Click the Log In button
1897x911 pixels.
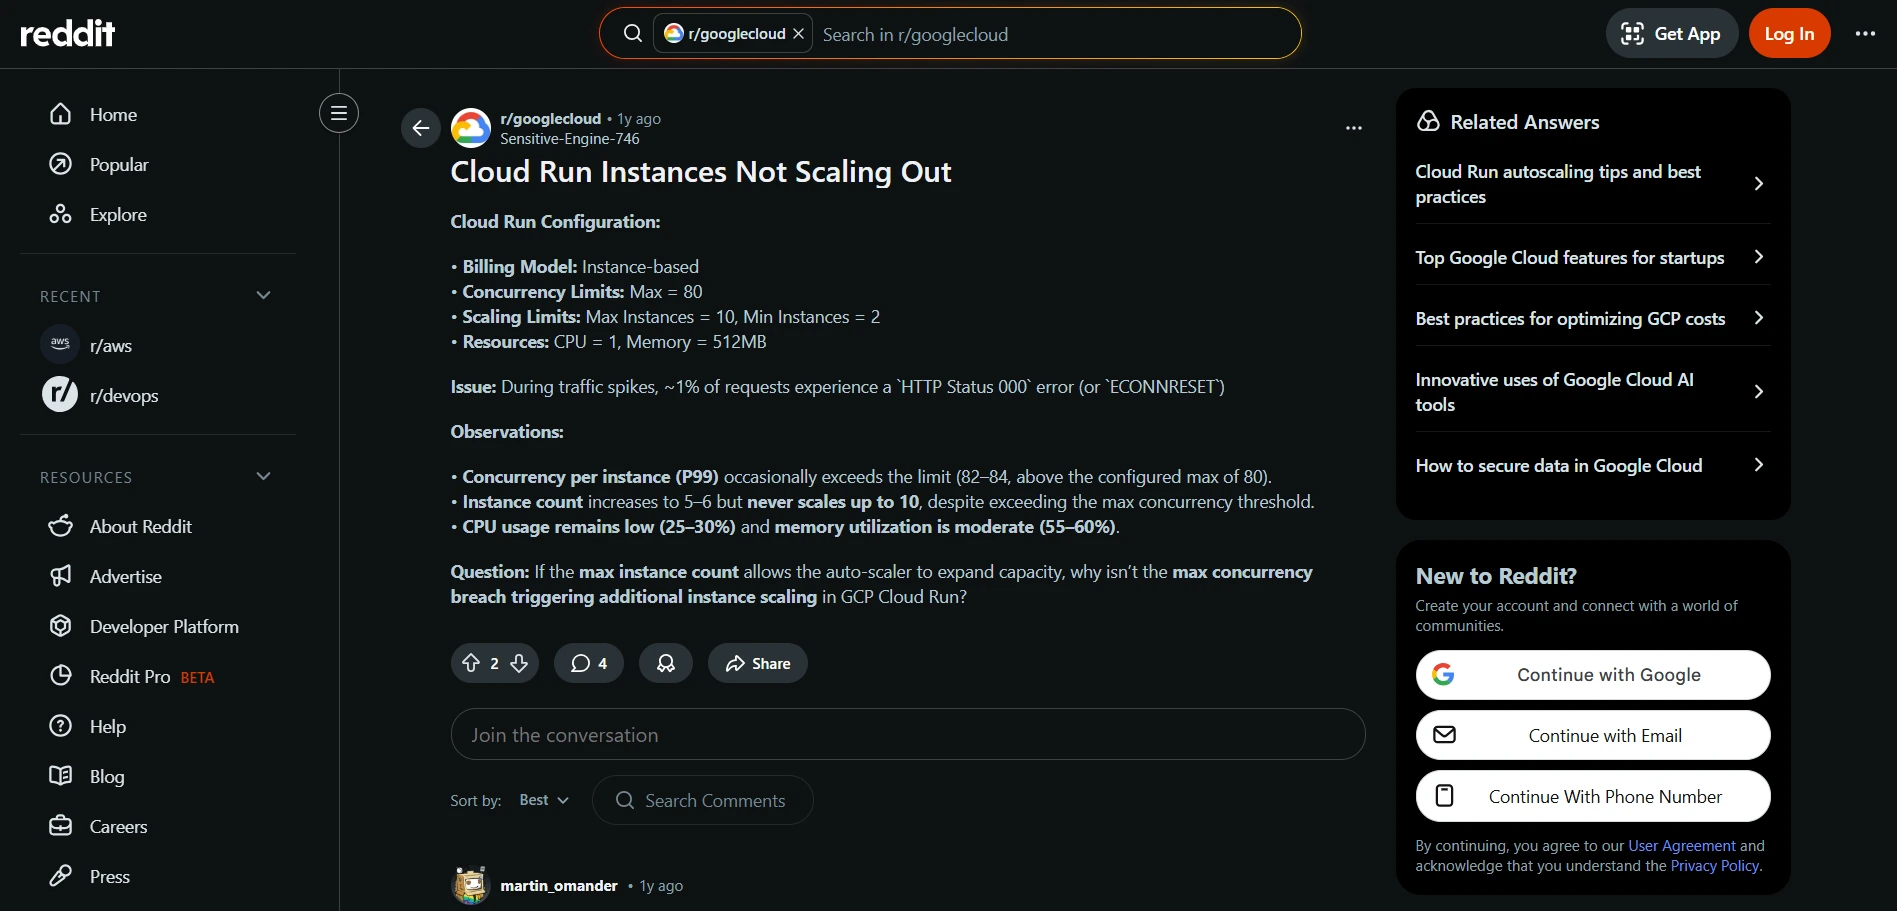tap(1789, 34)
